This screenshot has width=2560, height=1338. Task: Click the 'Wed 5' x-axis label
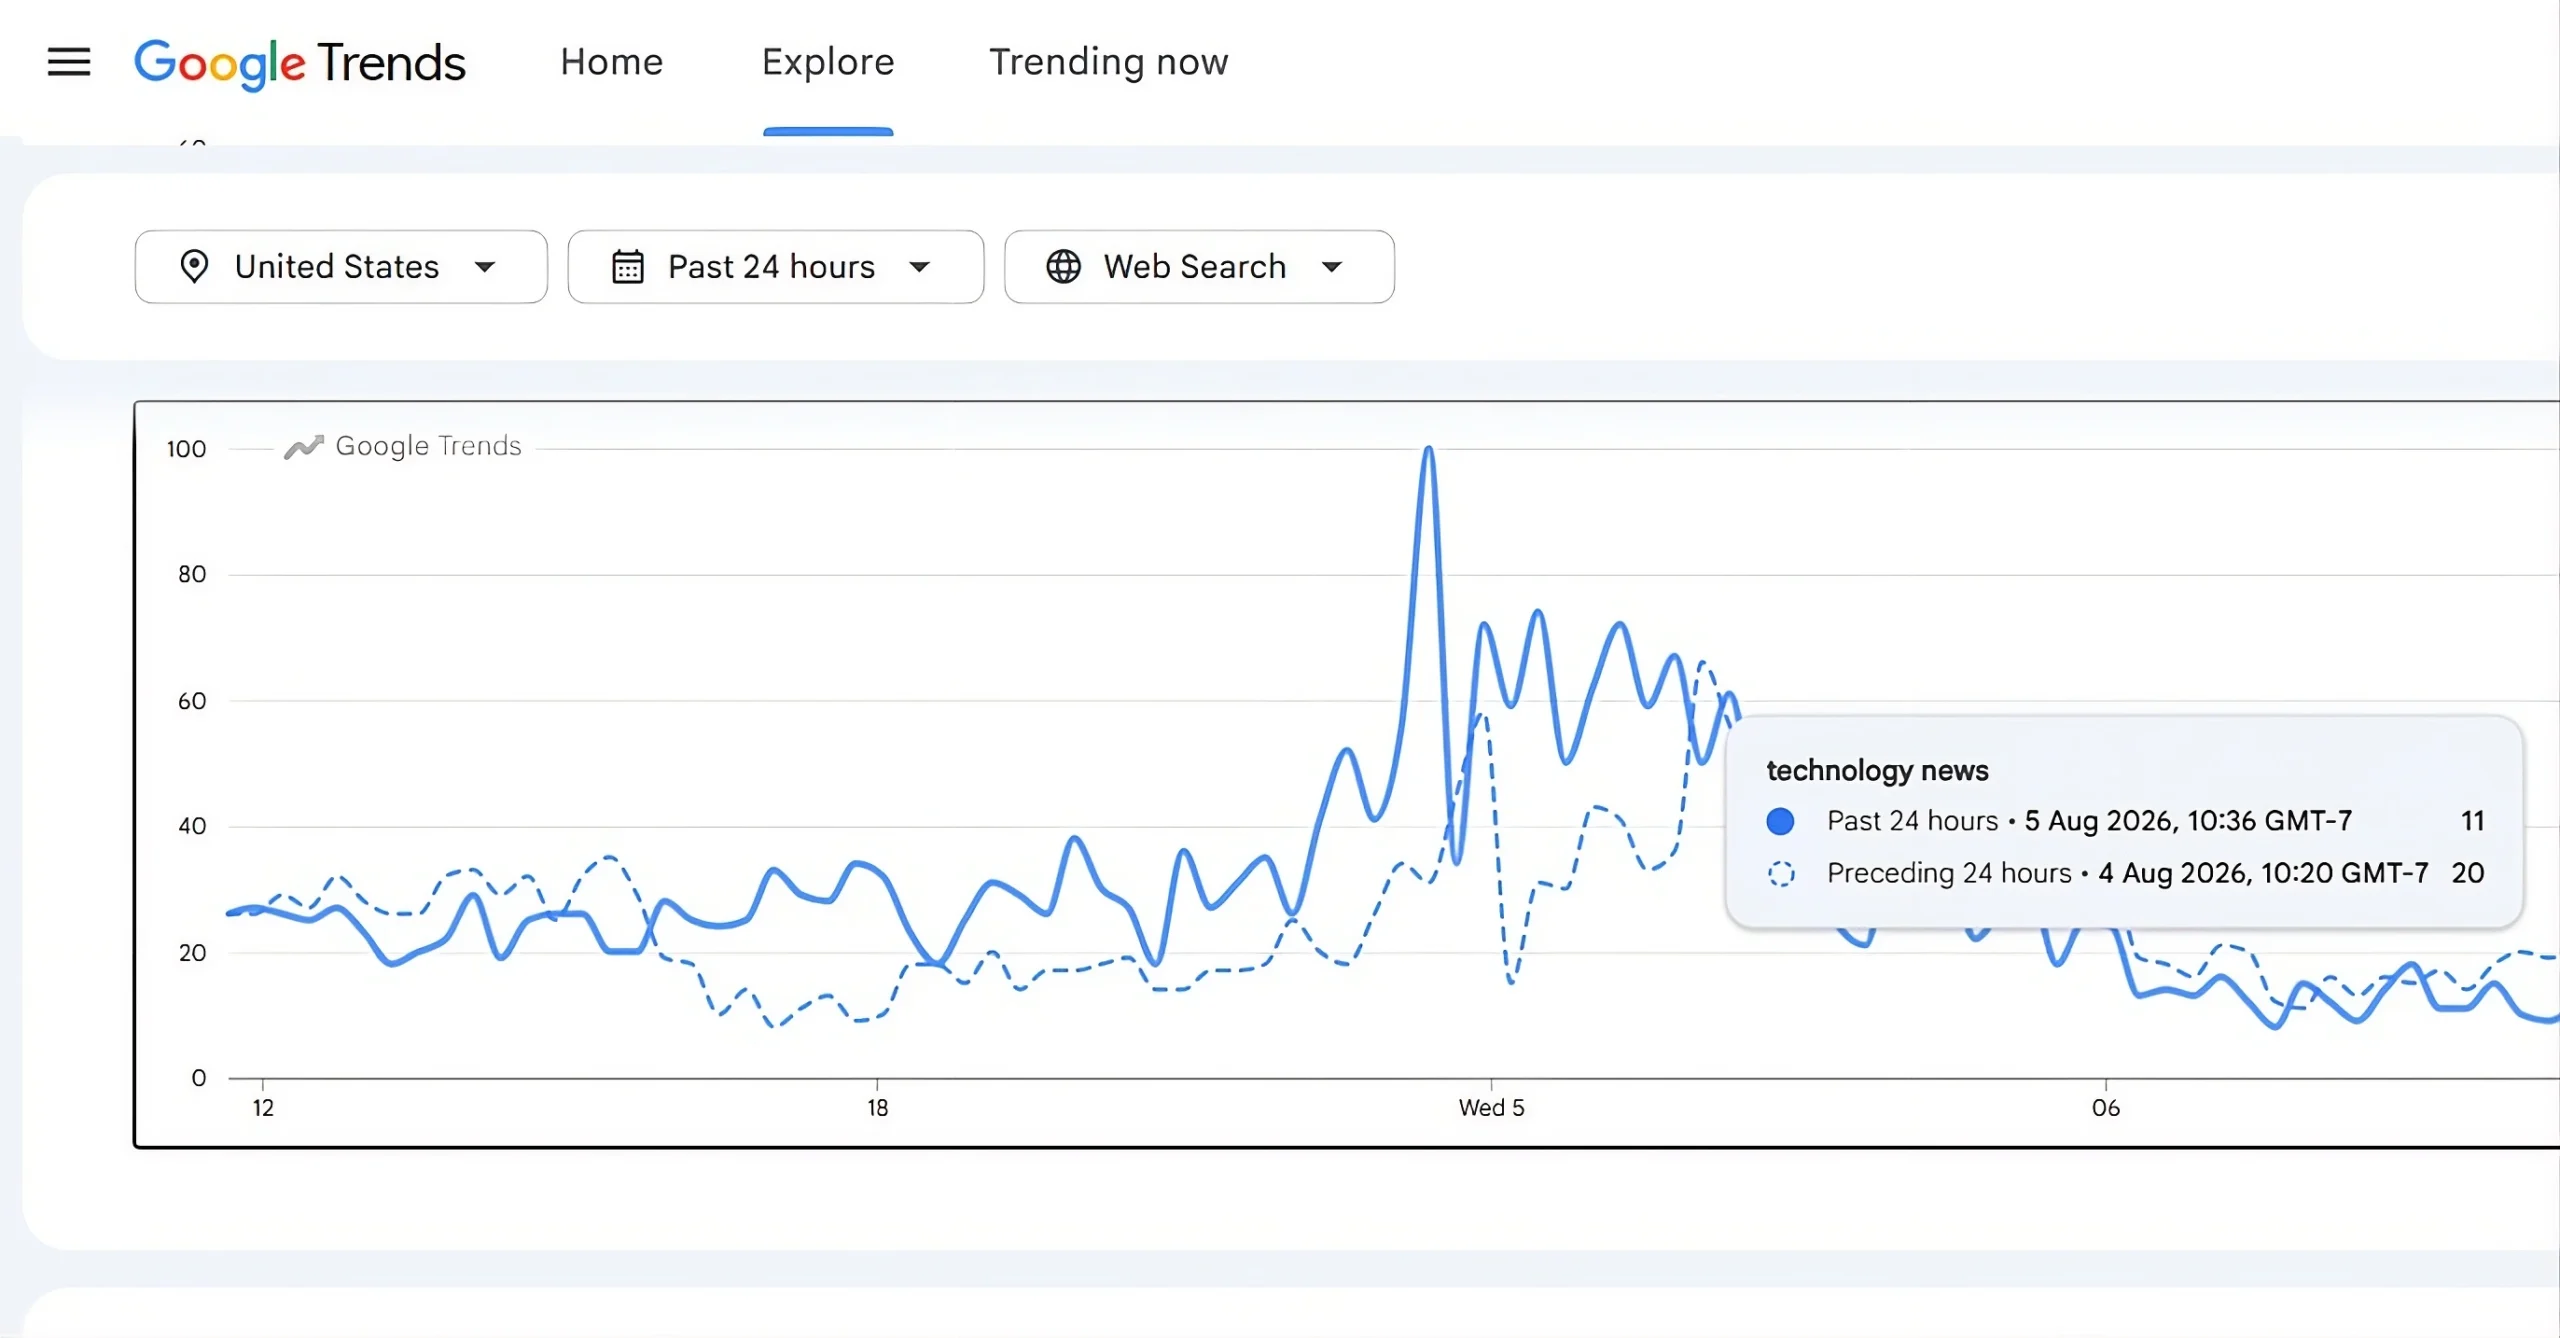pyautogui.click(x=1491, y=1107)
